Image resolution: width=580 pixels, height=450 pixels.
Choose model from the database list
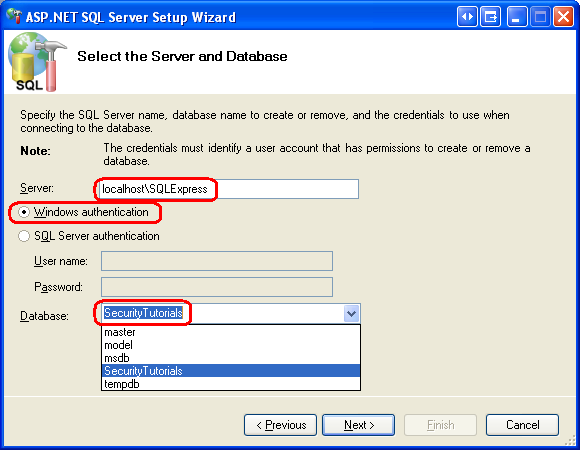(x=231, y=345)
